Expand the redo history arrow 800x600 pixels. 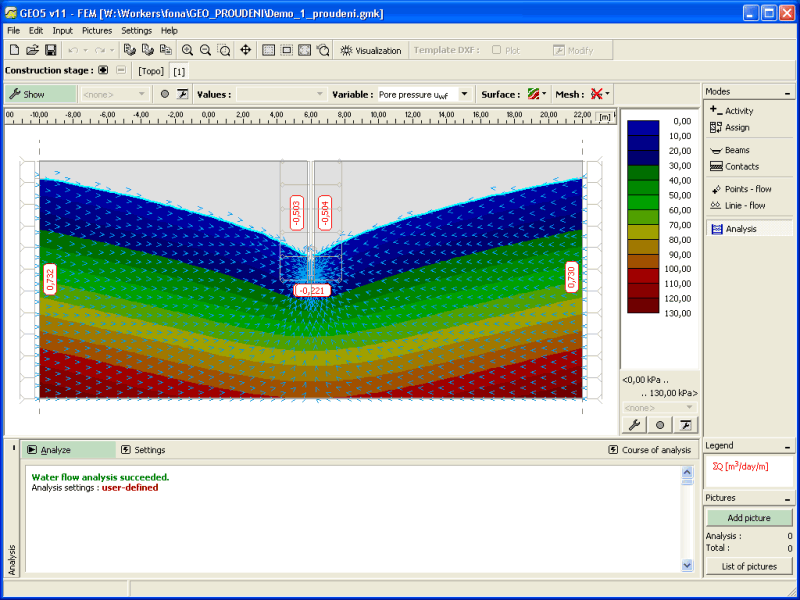click(x=112, y=50)
